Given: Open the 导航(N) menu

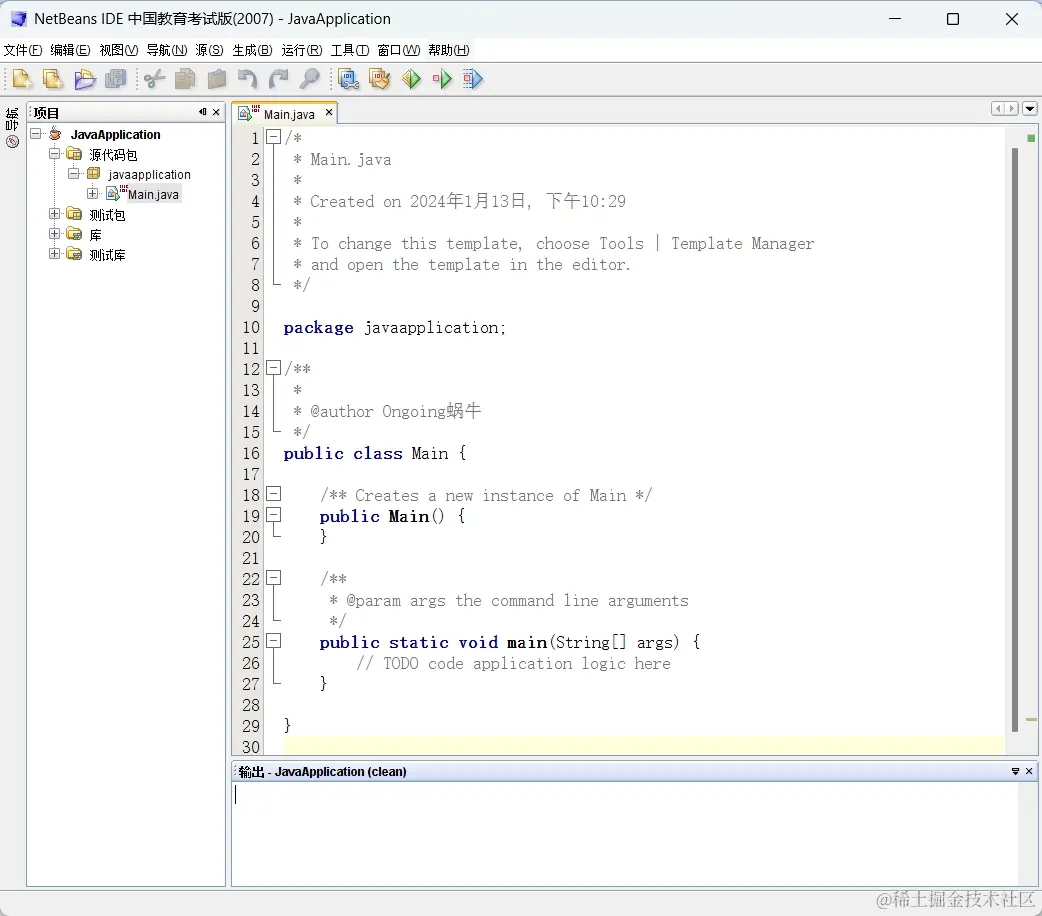Looking at the screenshot, I should point(167,51).
